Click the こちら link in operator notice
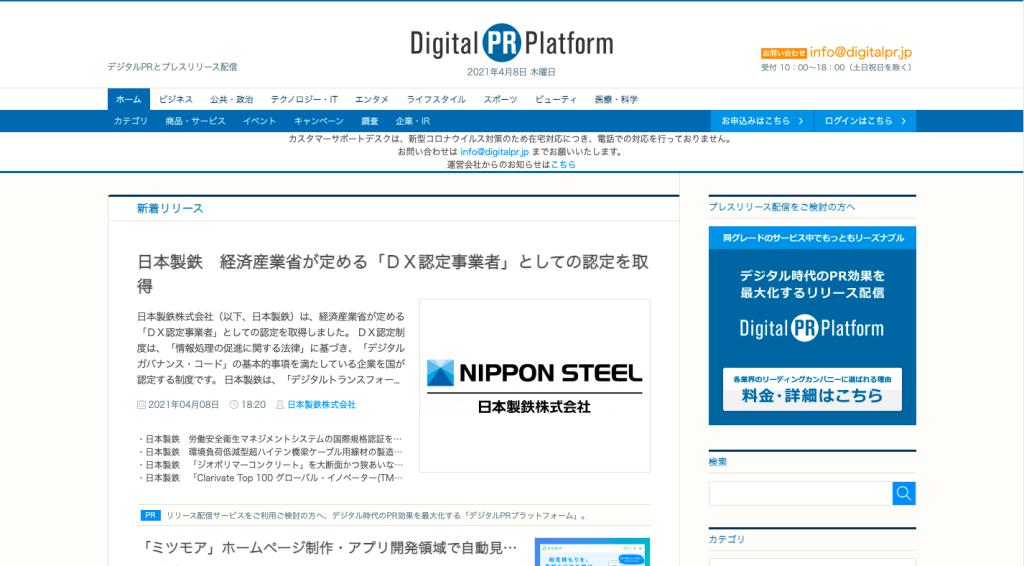This screenshot has width=1024, height=566. pos(563,164)
